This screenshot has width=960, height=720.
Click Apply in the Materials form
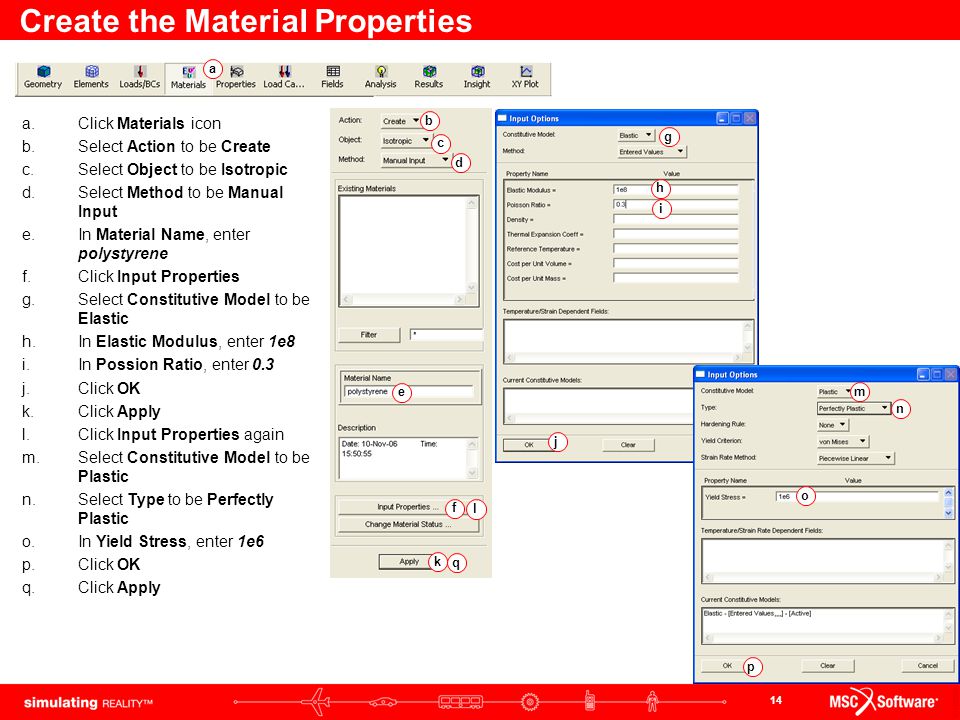409,561
